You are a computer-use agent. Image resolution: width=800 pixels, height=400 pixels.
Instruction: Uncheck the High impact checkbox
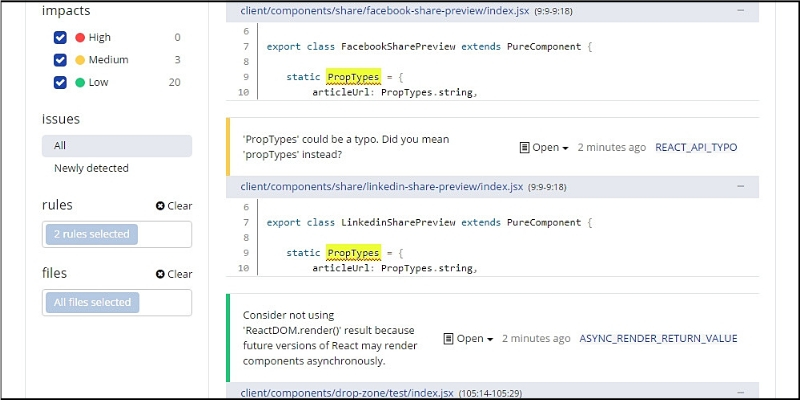60,37
